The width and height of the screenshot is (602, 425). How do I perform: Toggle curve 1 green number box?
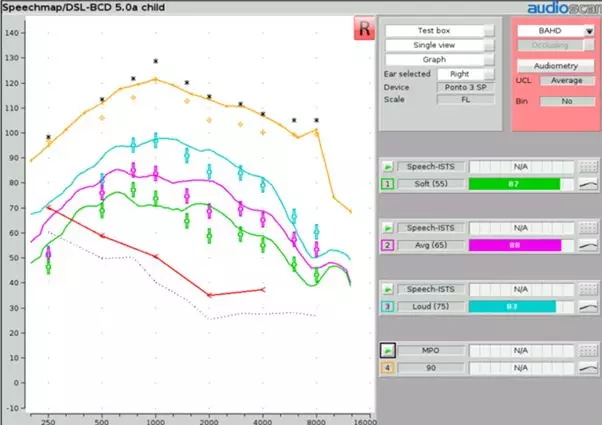pyautogui.click(x=386, y=184)
